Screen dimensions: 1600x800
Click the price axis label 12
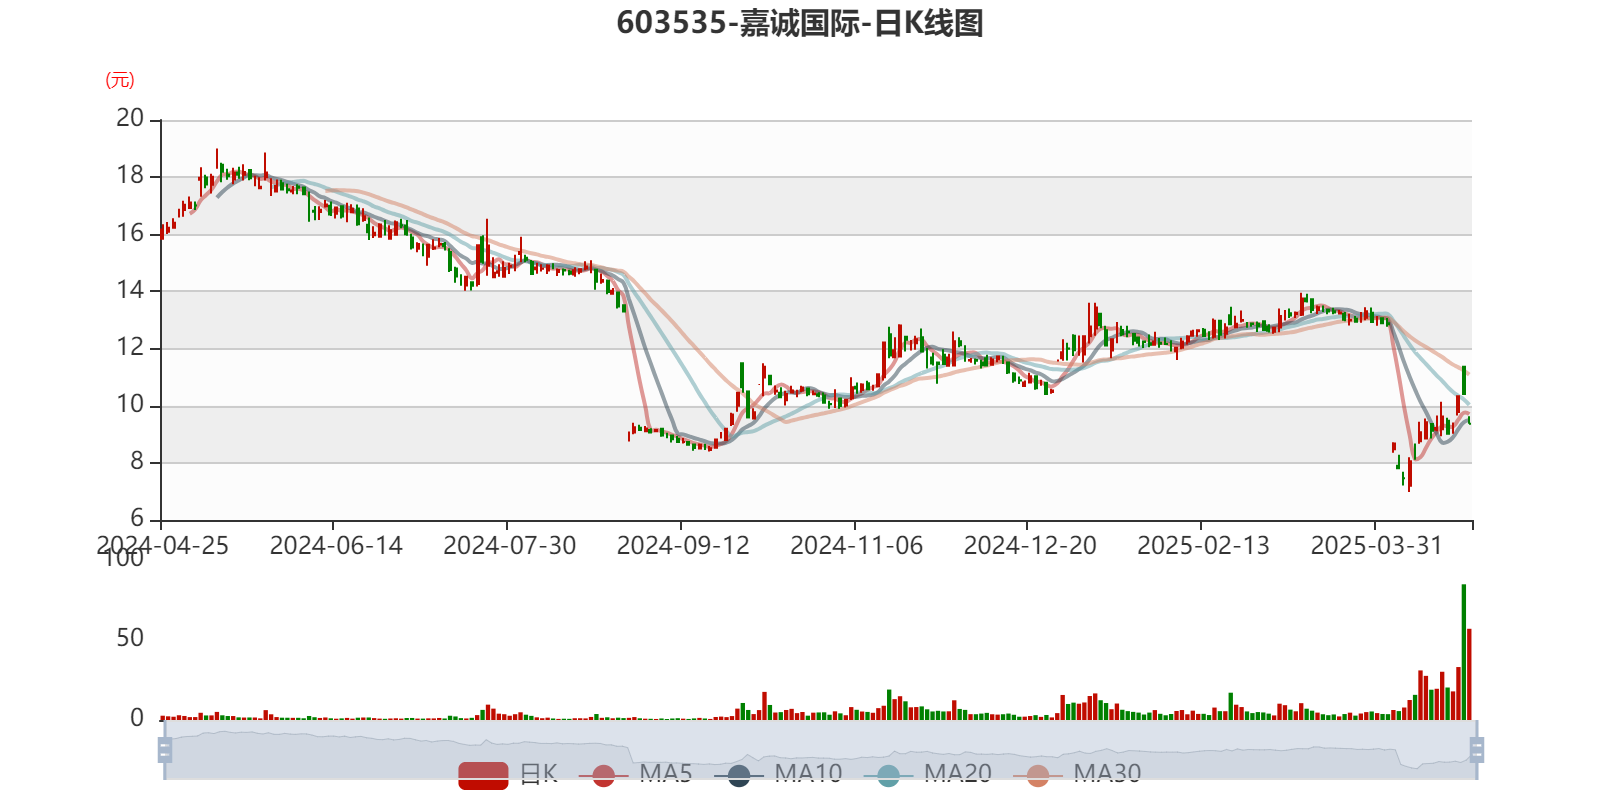pyautogui.click(x=130, y=348)
